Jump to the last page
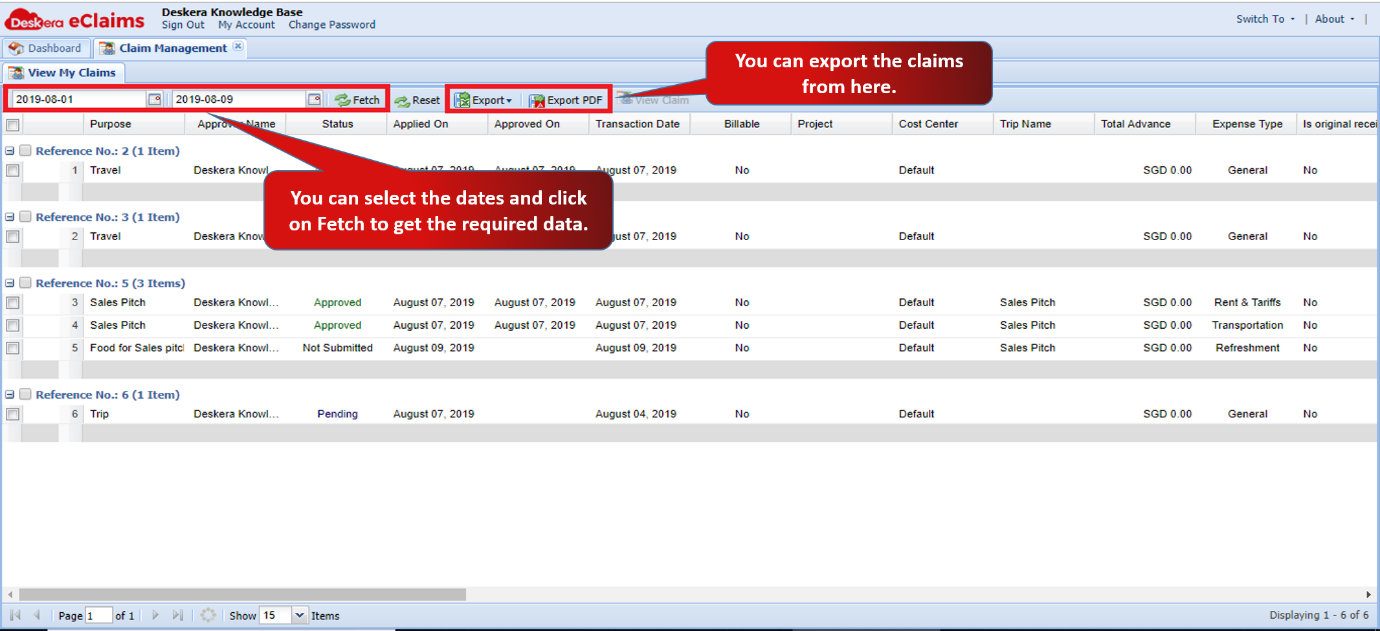The width and height of the screenshot is (1380, 631). [178, 615]
